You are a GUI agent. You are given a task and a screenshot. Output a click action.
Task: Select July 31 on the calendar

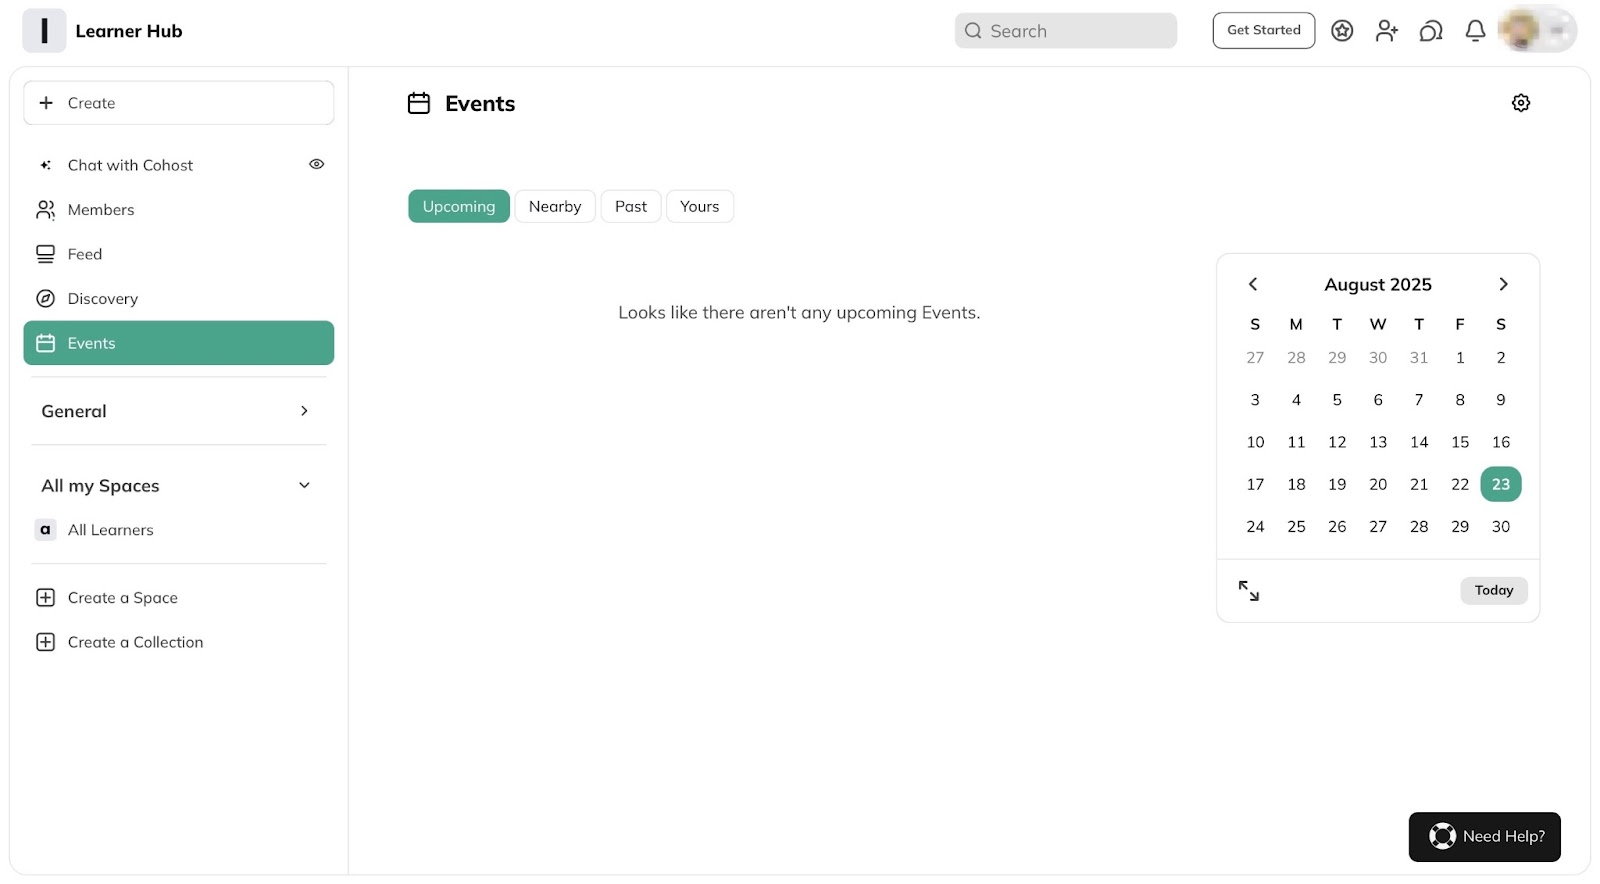[x=1419, y=358]
